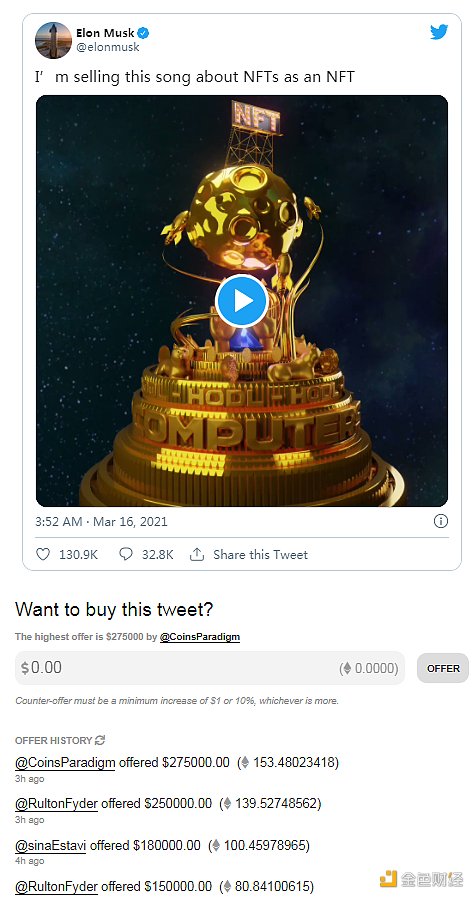Open @CoinsParadigm in offer history
This screenshot has height=898, width=474.
tap(65, 762)
